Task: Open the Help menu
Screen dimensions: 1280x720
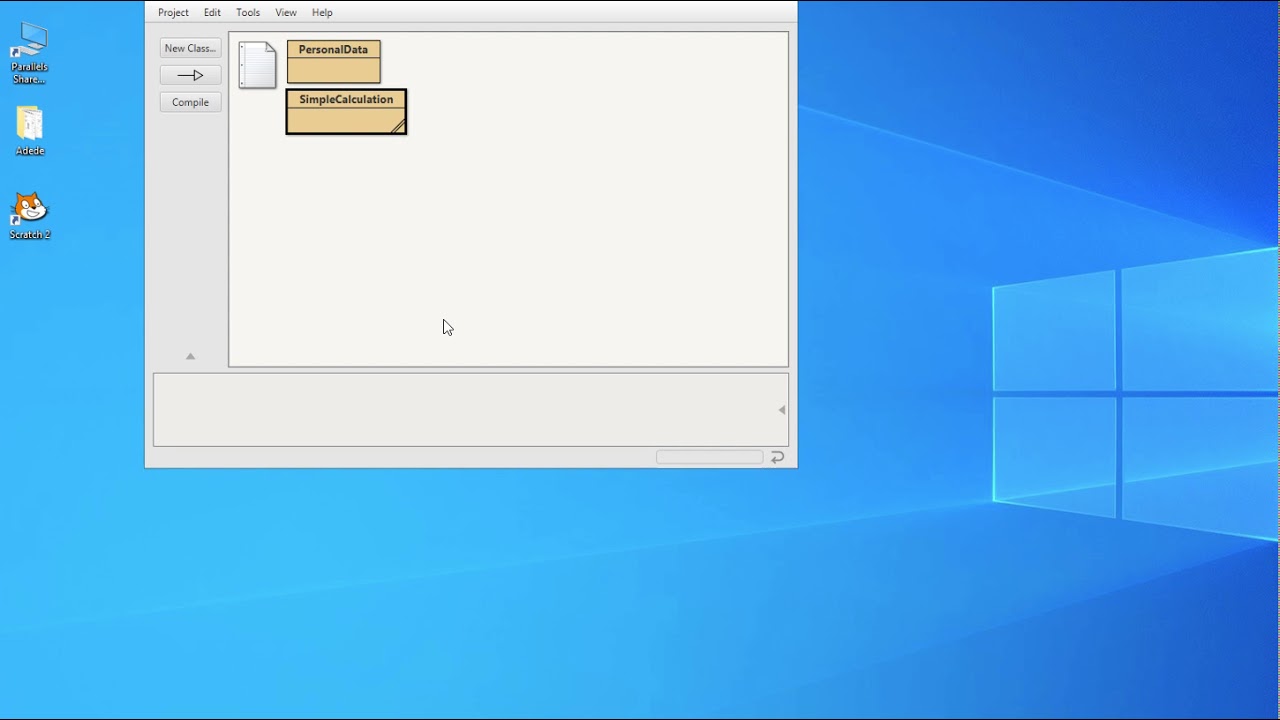Action: point(322,12)
